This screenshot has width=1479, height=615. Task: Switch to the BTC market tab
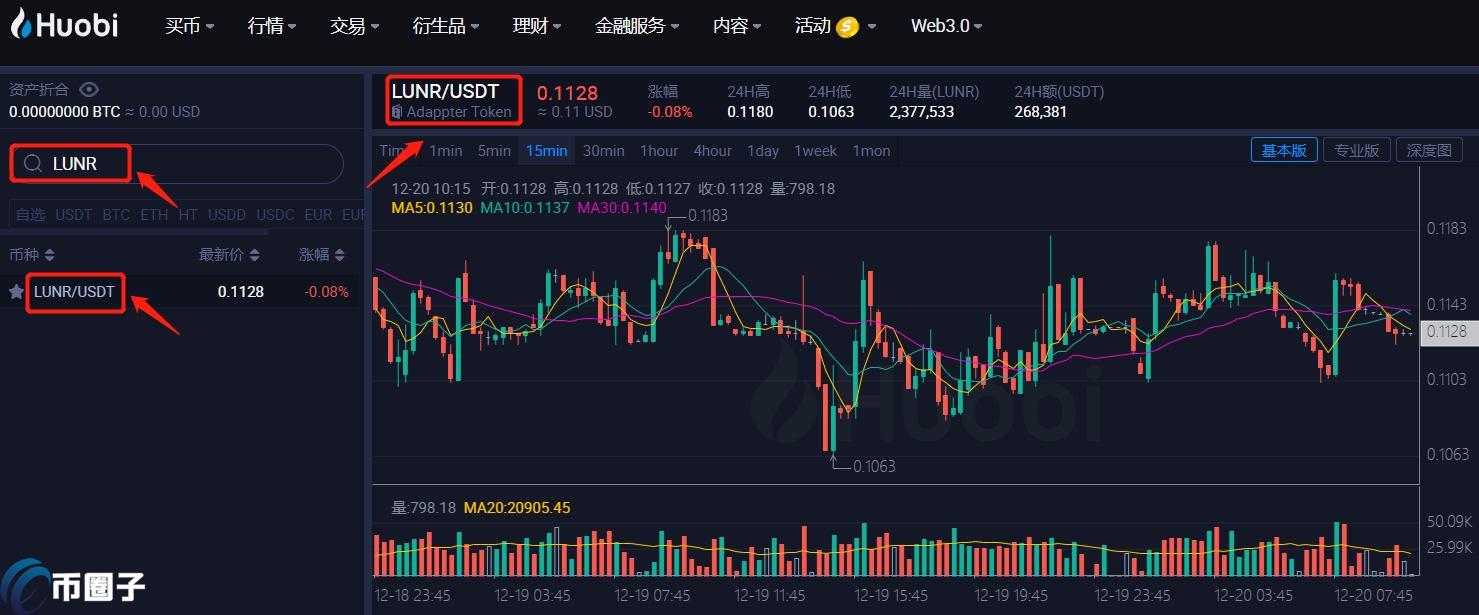coord(116,214)
